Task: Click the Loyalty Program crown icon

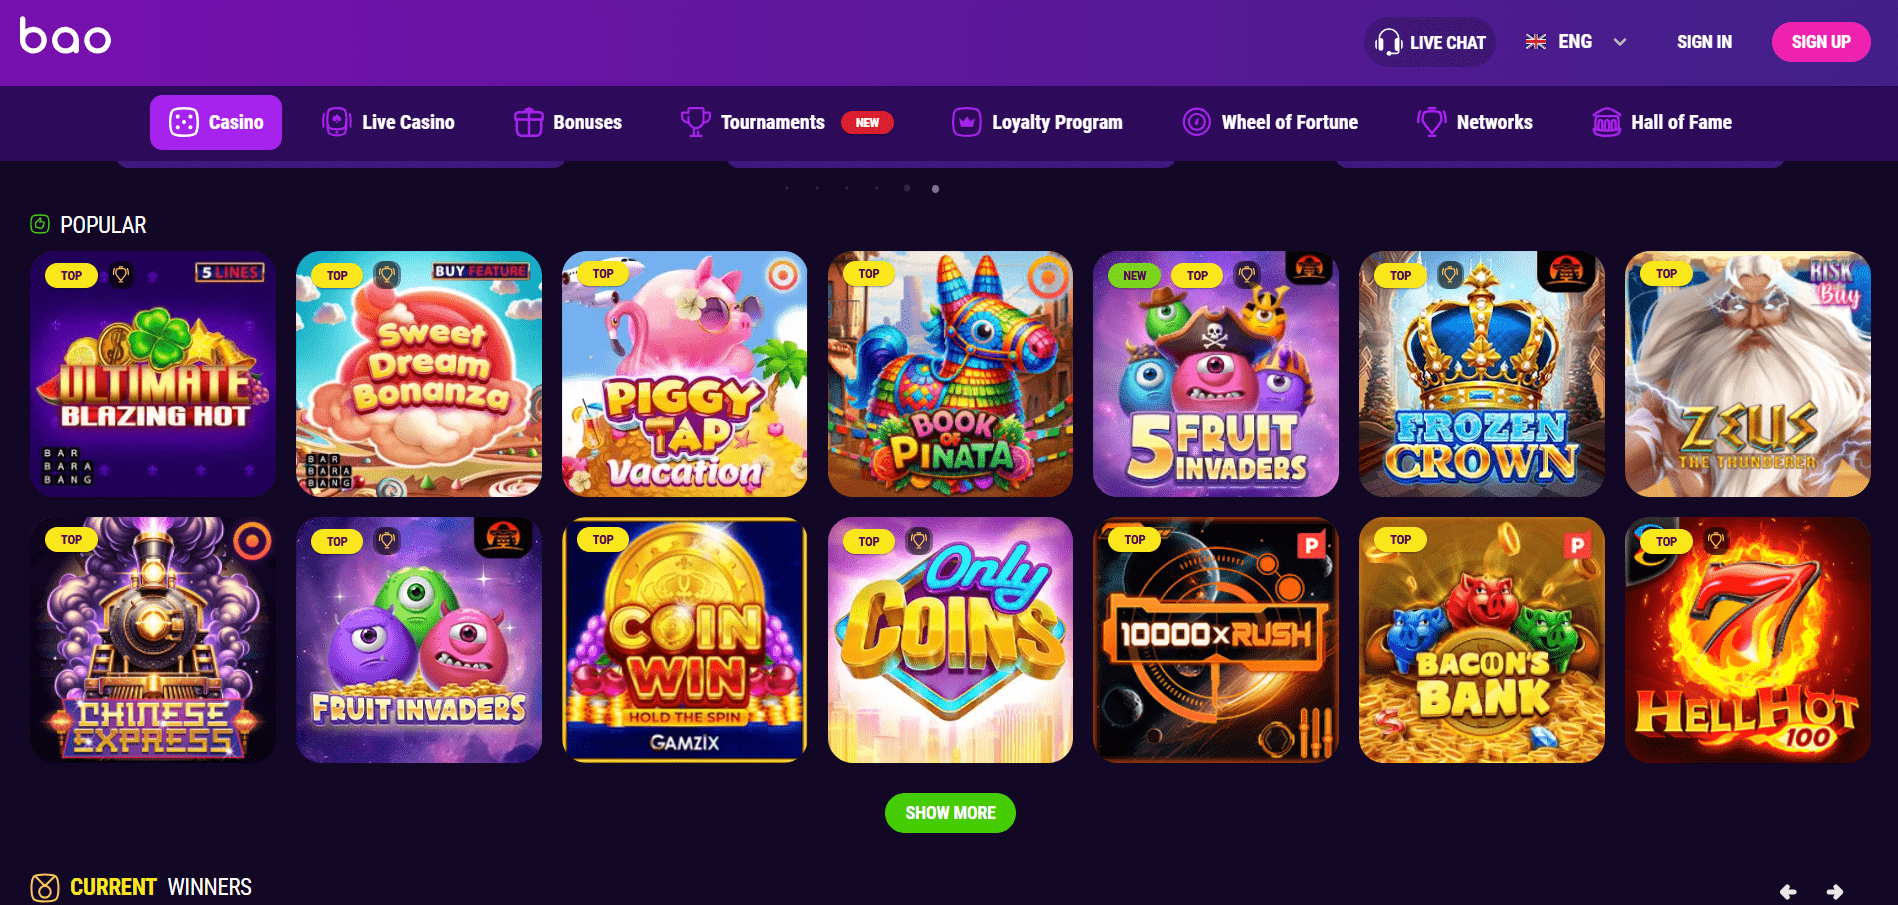Action: click(966, 122)
